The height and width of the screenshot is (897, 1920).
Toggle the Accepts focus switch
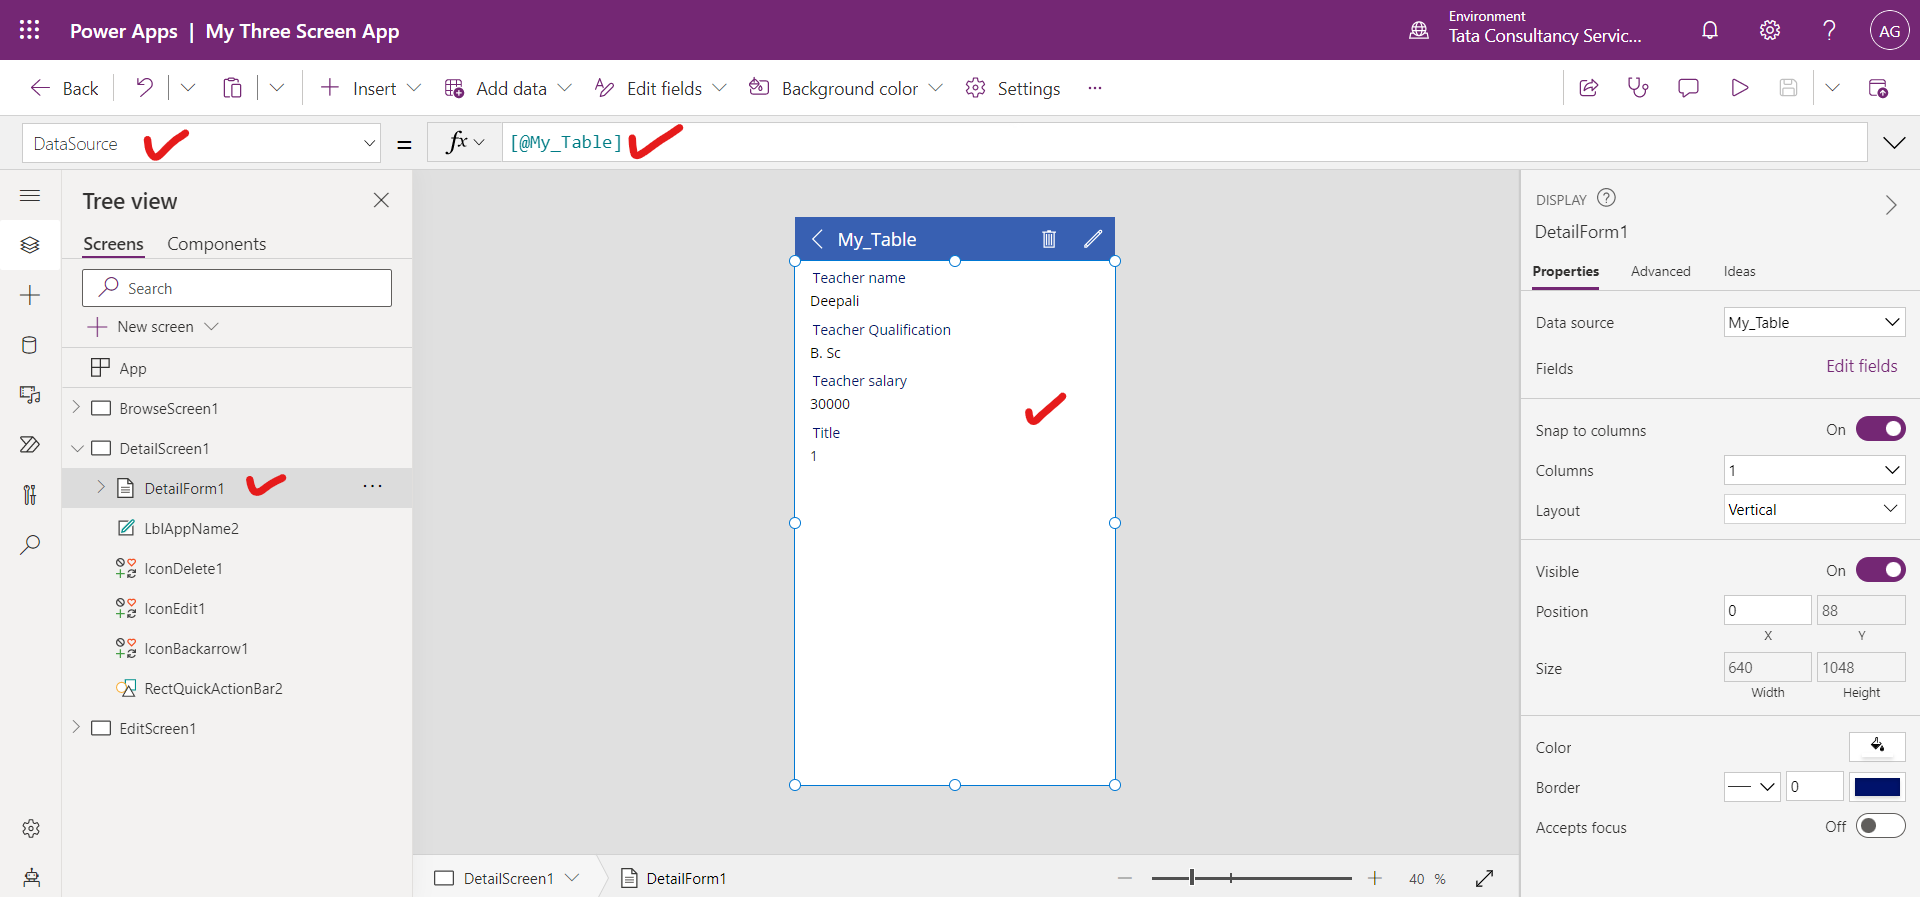(1880, 826)
